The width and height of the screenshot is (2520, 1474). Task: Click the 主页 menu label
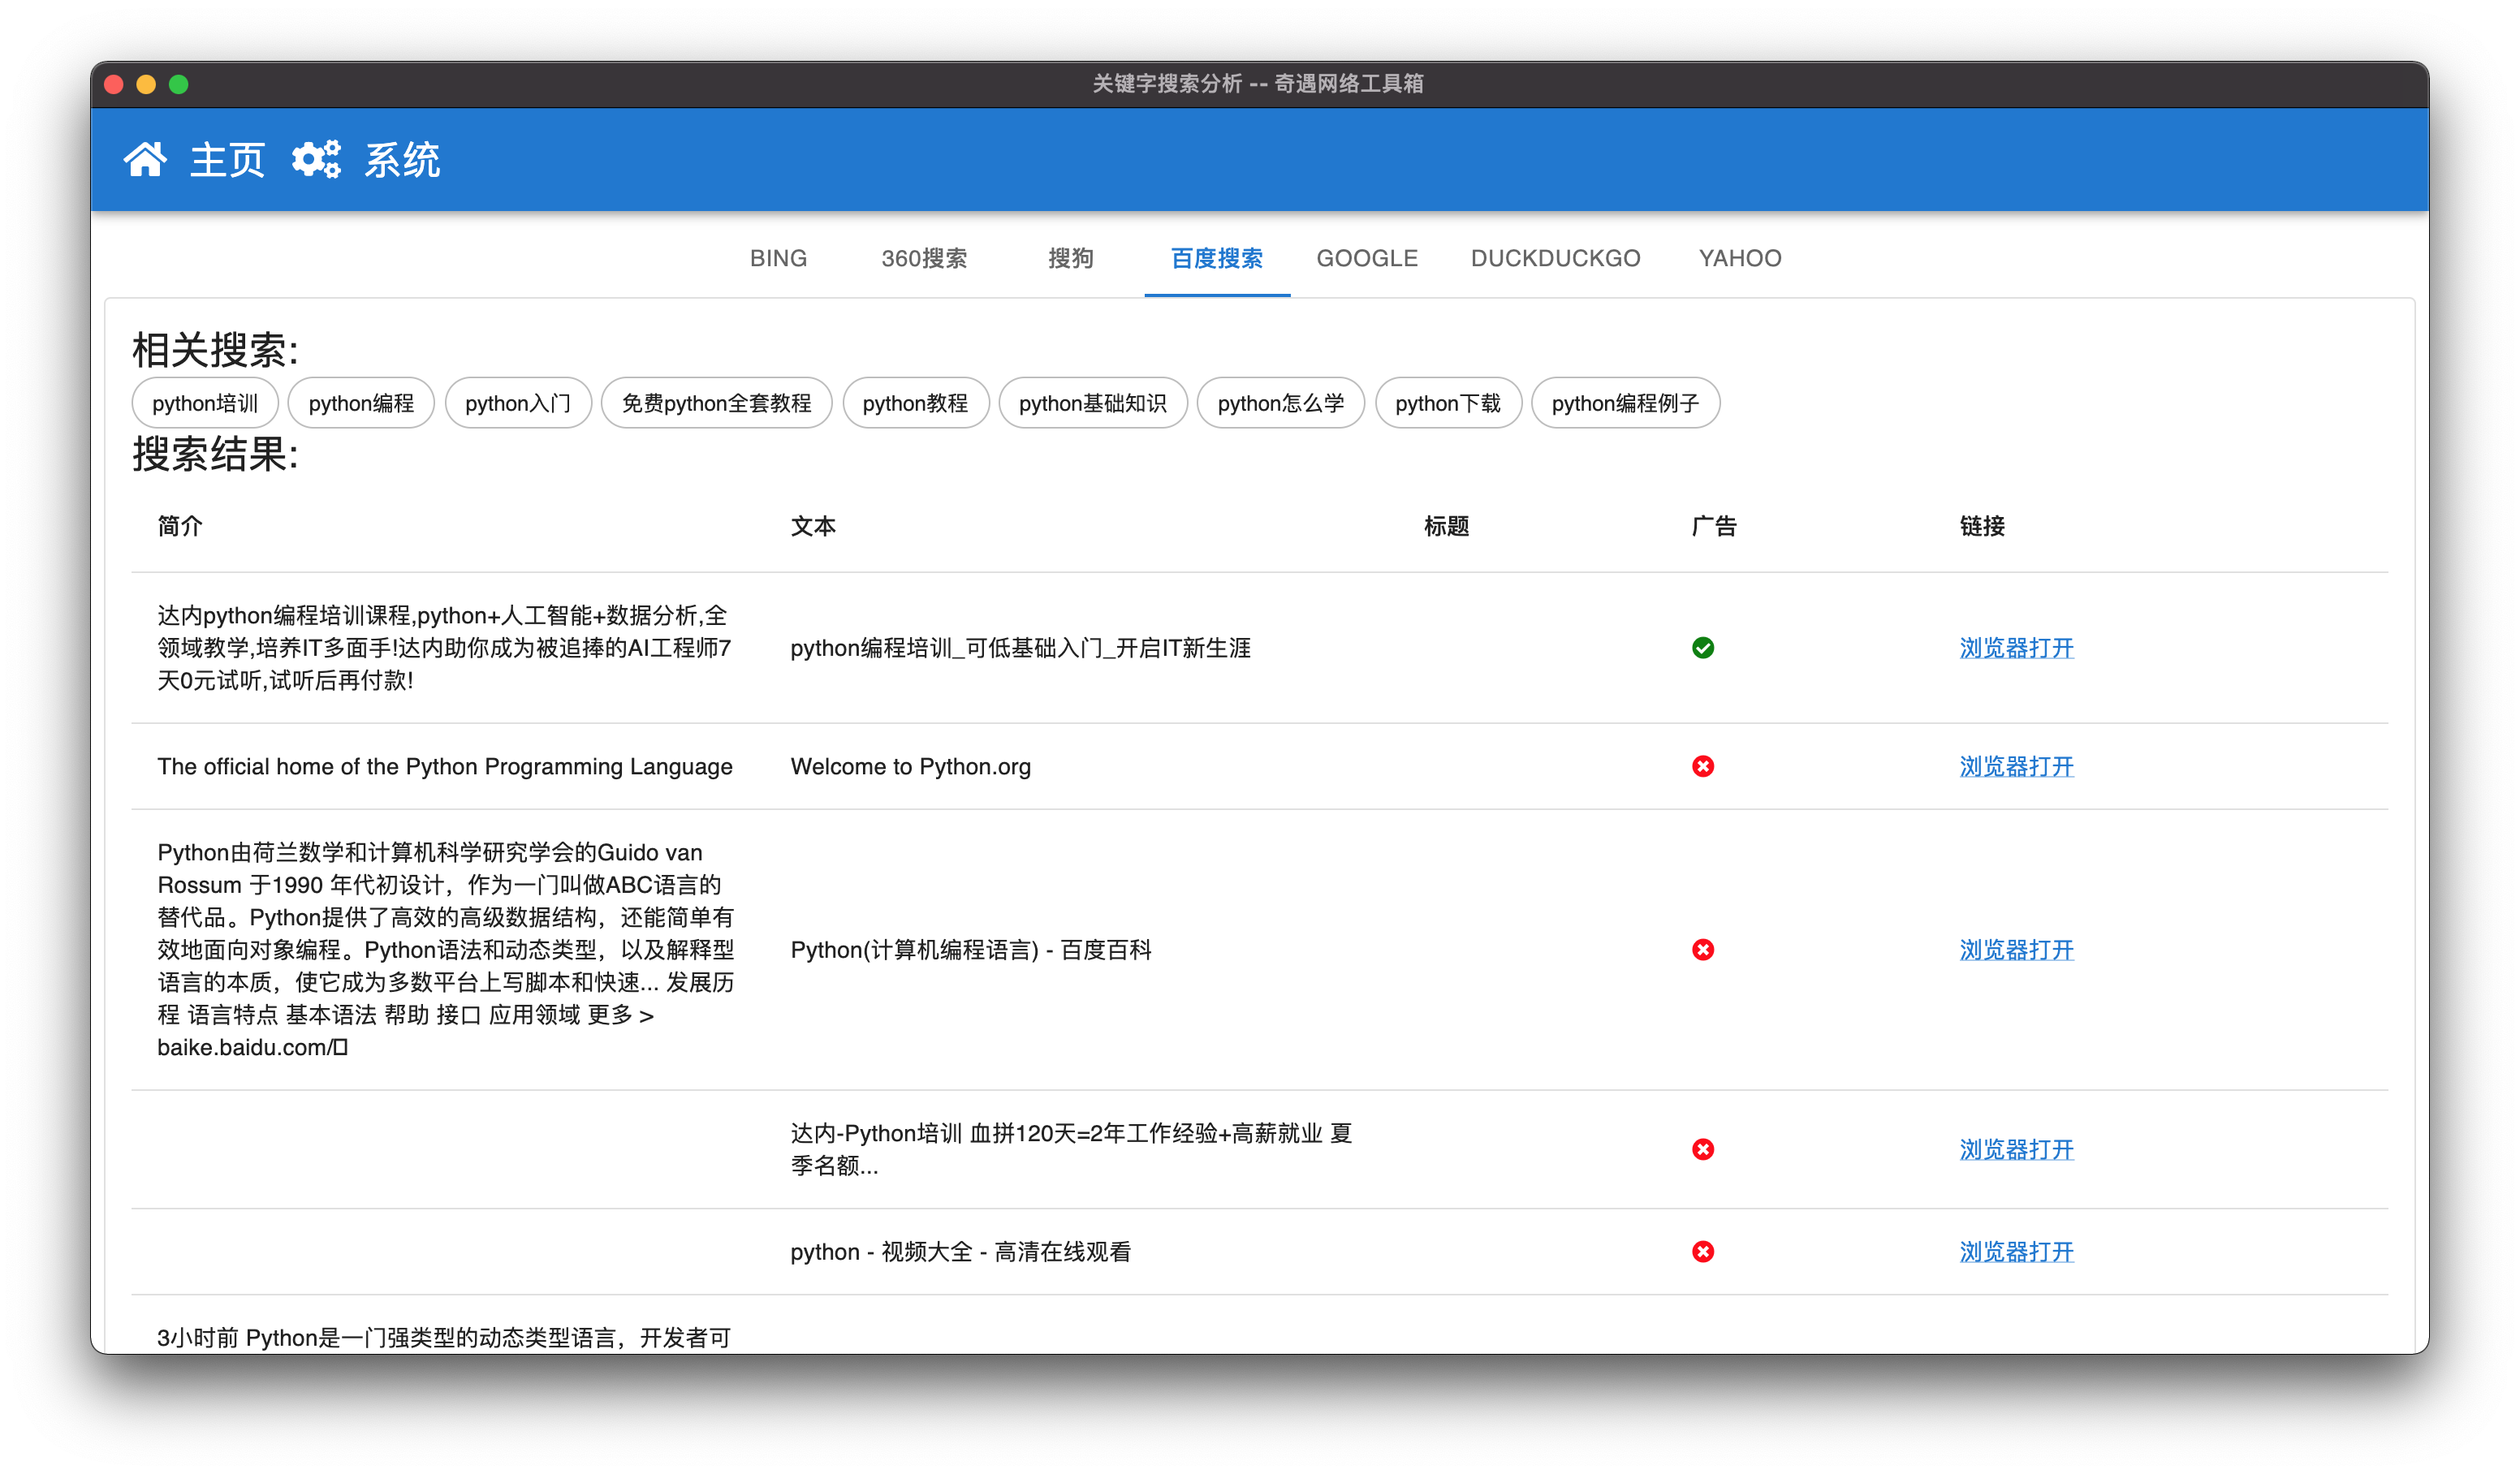click(227, 160)
